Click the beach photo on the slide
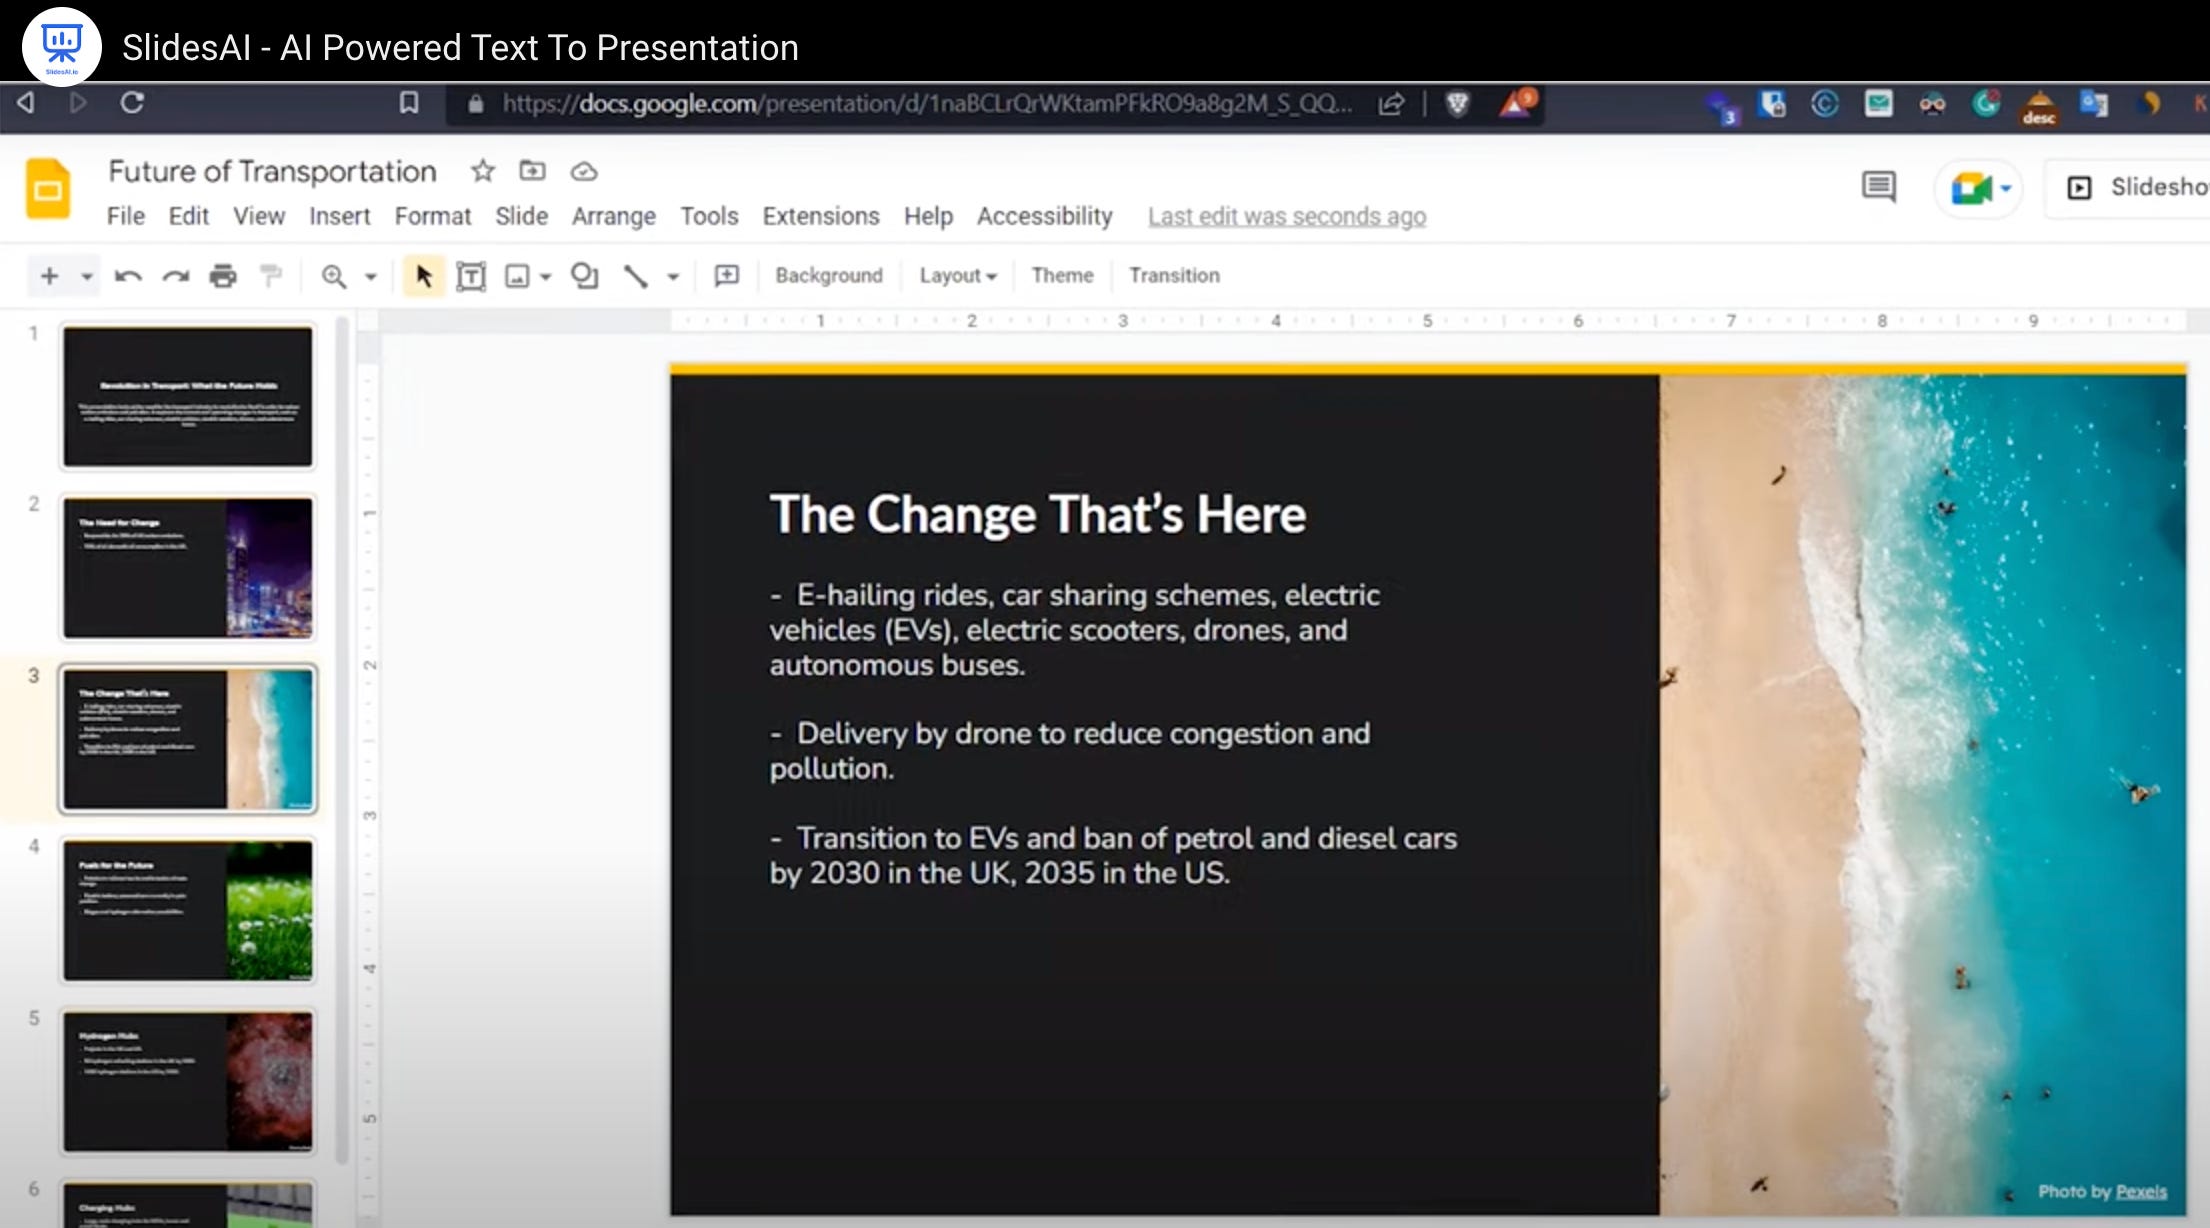The width and height of the screenshot is (2210, 1228). 1923,795
